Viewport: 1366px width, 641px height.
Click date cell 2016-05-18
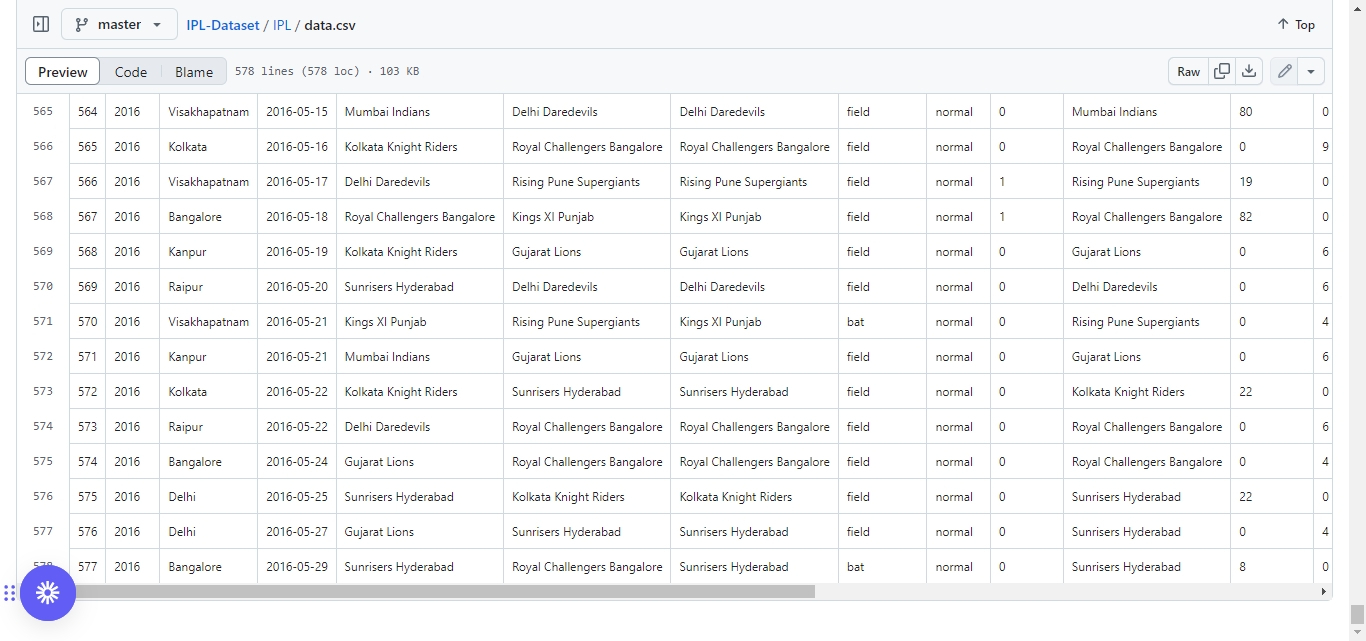coord(297,217)
